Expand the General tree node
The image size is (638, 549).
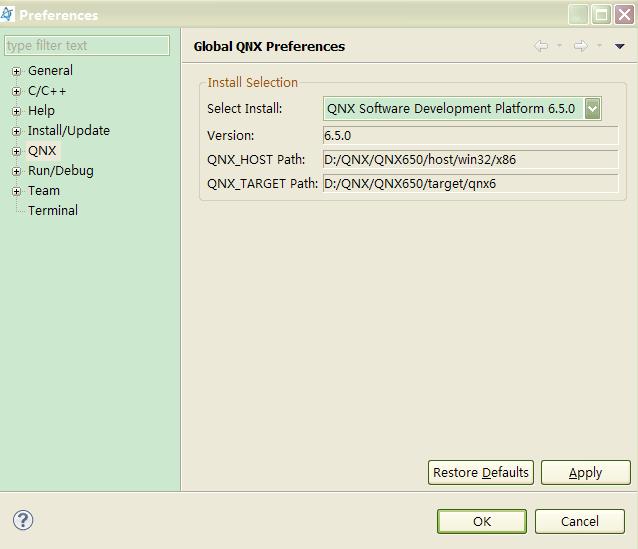16,71
